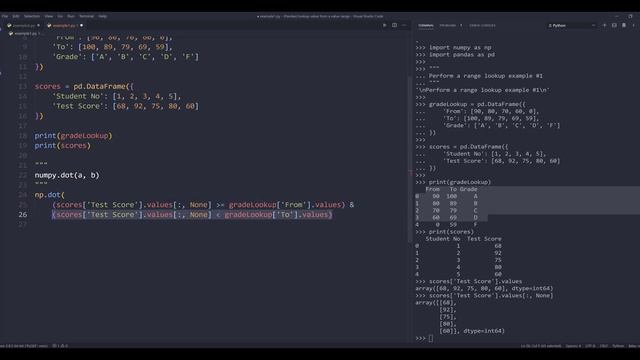
Task: Click 'numpy.dot(a, b)' on line 22
Action: click(67, 176)
